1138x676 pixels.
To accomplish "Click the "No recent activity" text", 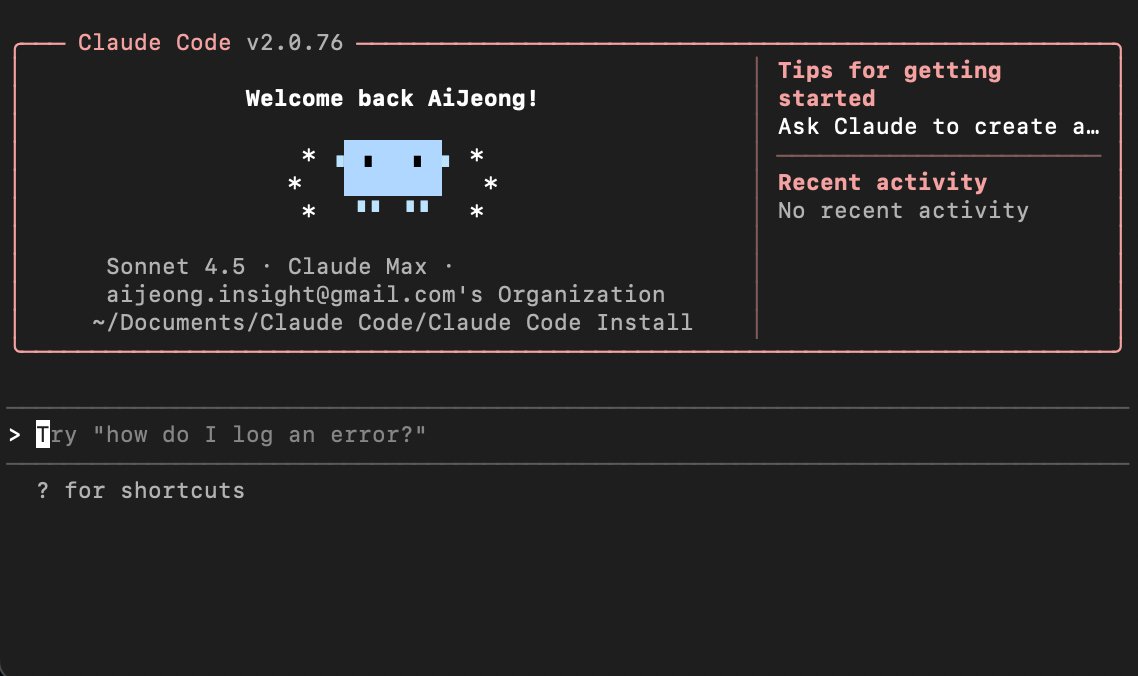I will tap(903, 210).
